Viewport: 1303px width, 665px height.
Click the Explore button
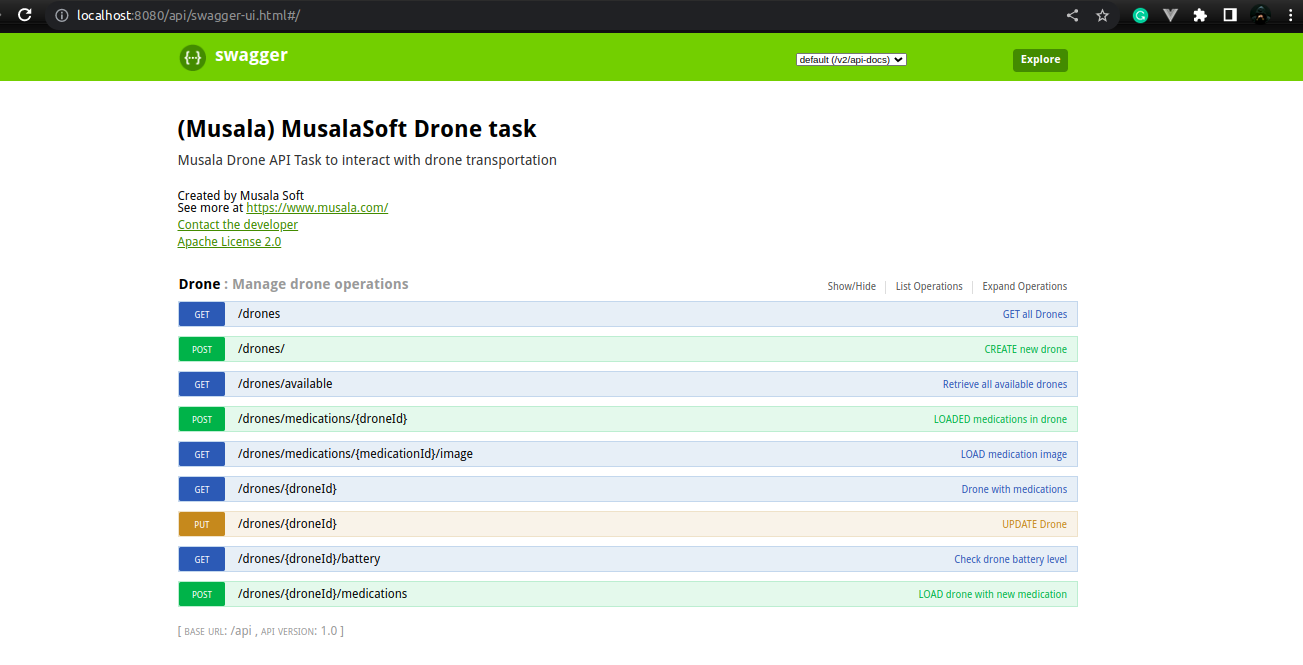click(x=1040, y=60)
